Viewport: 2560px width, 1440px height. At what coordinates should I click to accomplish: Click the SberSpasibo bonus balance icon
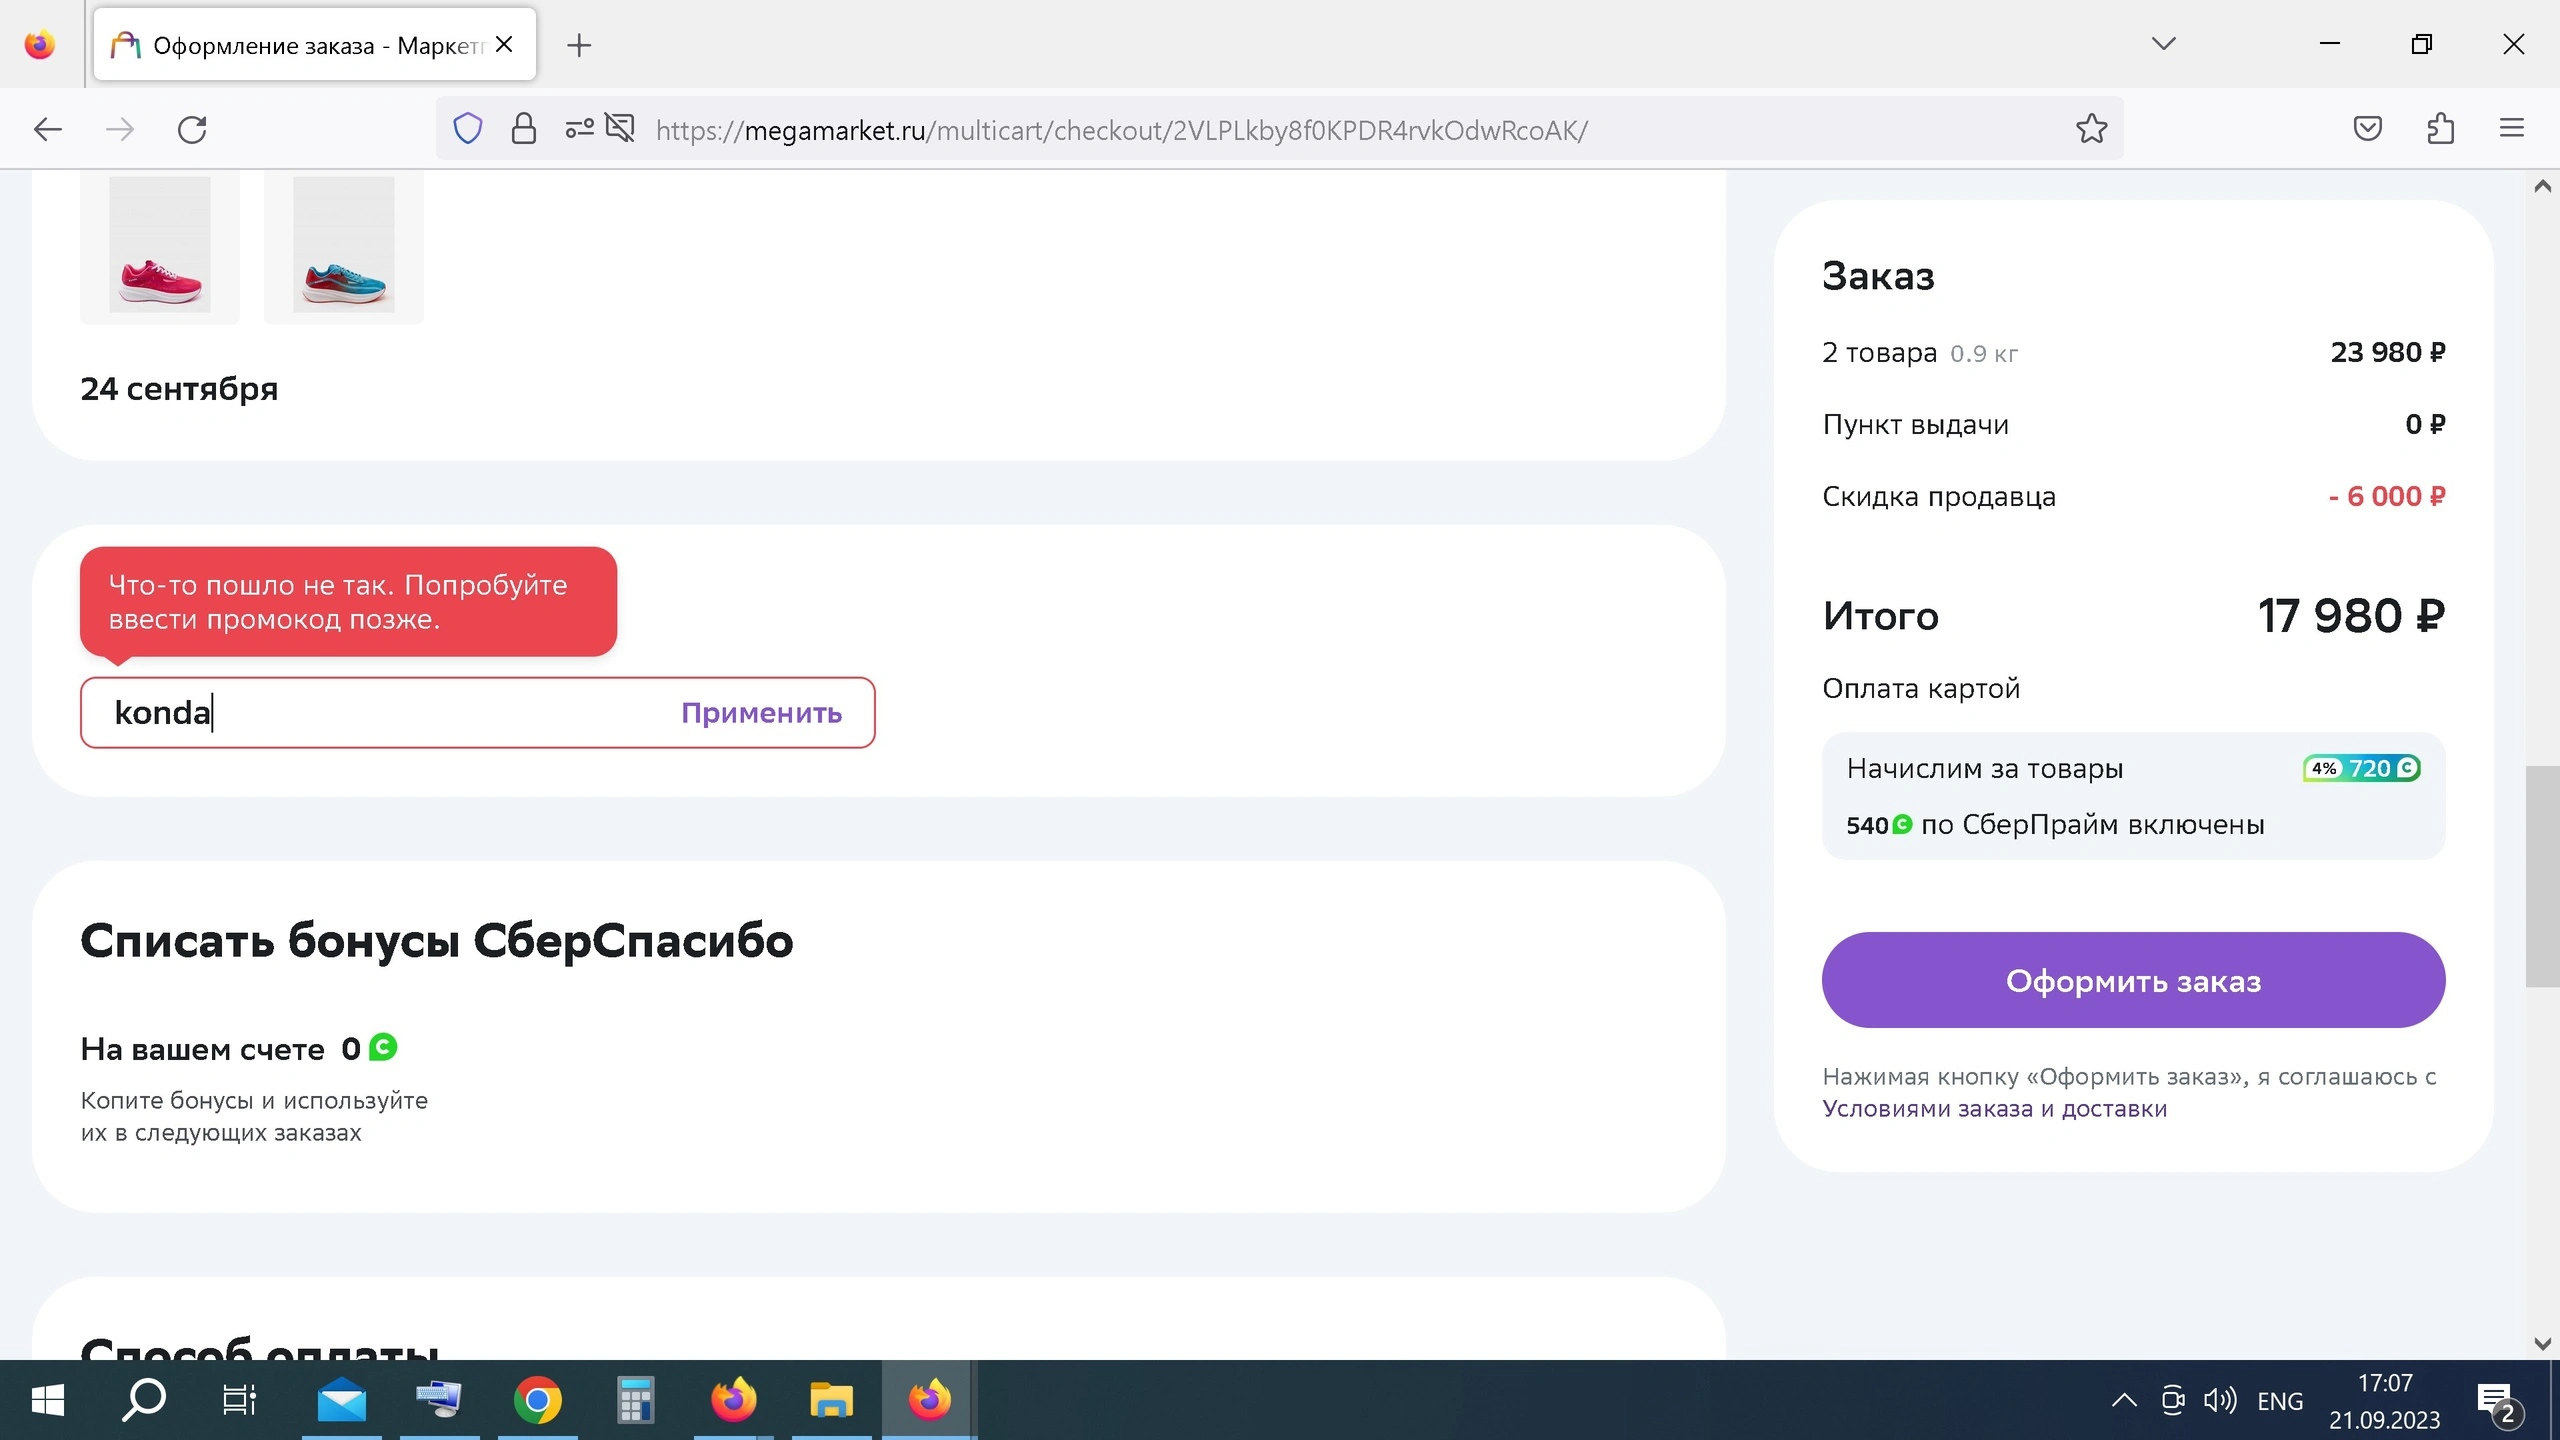click(x=383, y=1048)
